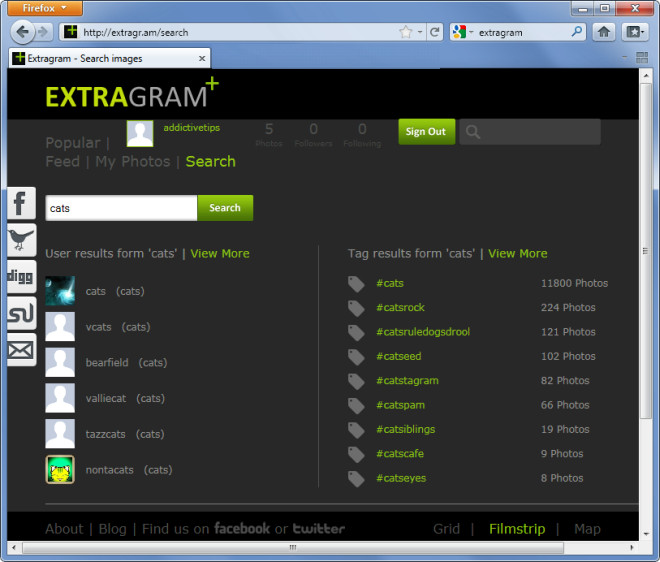The width and height of the screenshot is (660, 562).
Task: Click the scroll down arrow of the vertical scrollbar
Action: click(646, 534)
